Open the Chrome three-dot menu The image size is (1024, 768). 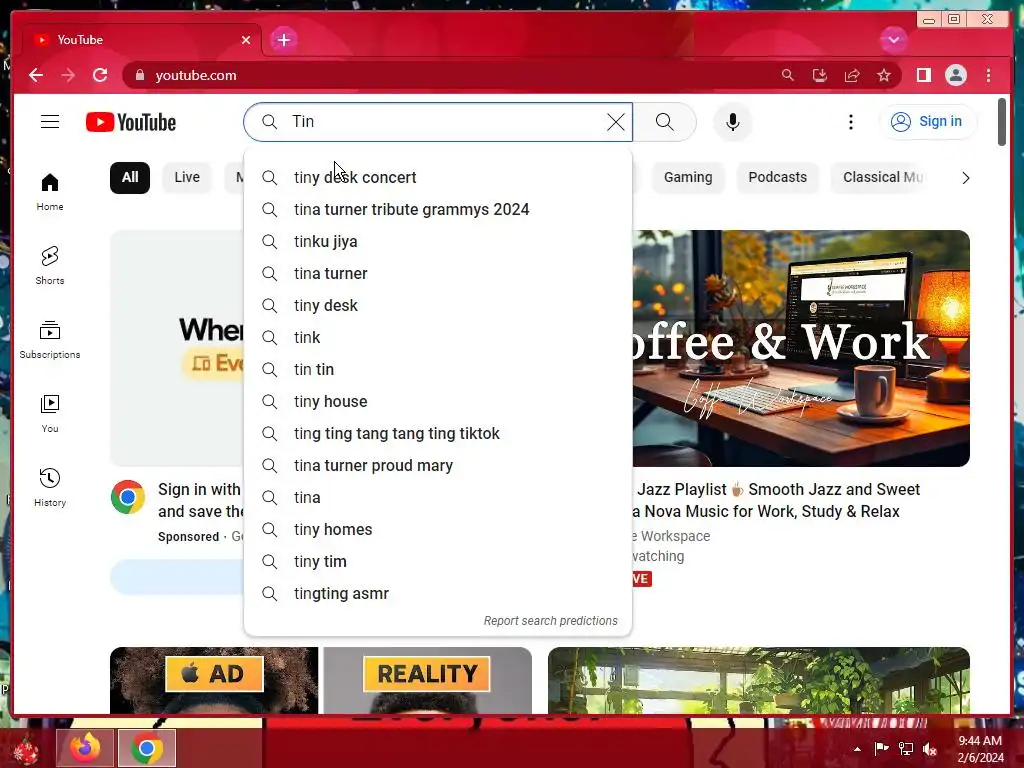(988, 75)
